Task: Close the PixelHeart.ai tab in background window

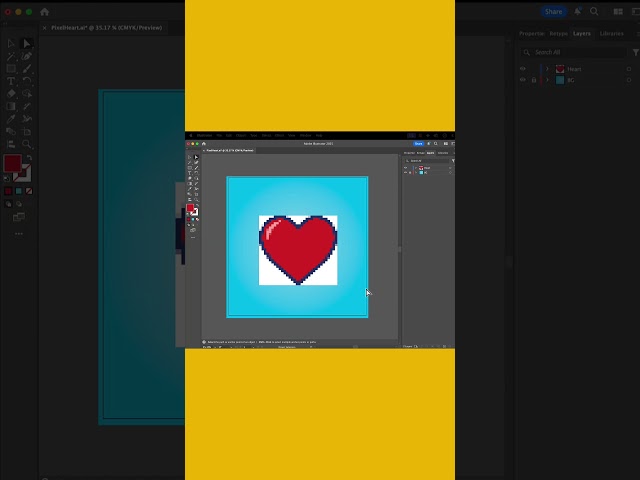Action: [x=44, y=28]
